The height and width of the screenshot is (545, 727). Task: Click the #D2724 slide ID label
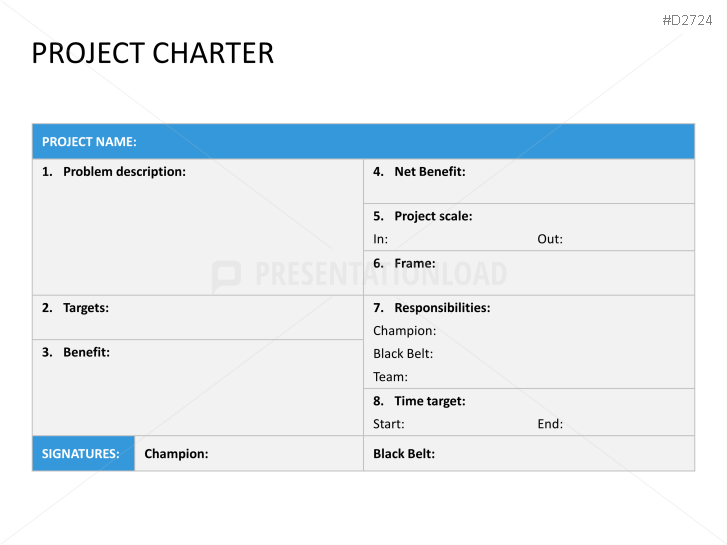[x=688, y=20]
